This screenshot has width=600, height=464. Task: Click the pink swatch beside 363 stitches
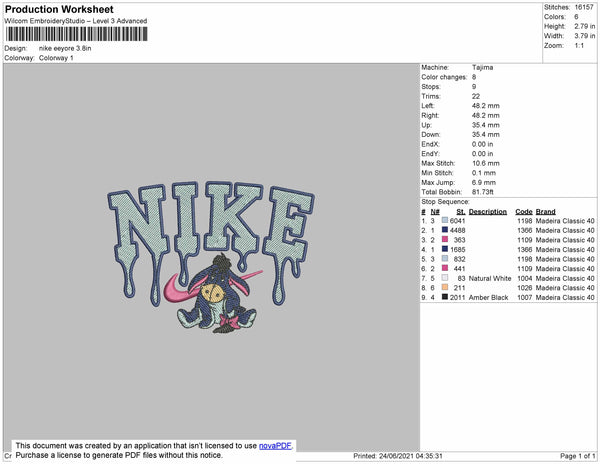click(x=445, y=239)
